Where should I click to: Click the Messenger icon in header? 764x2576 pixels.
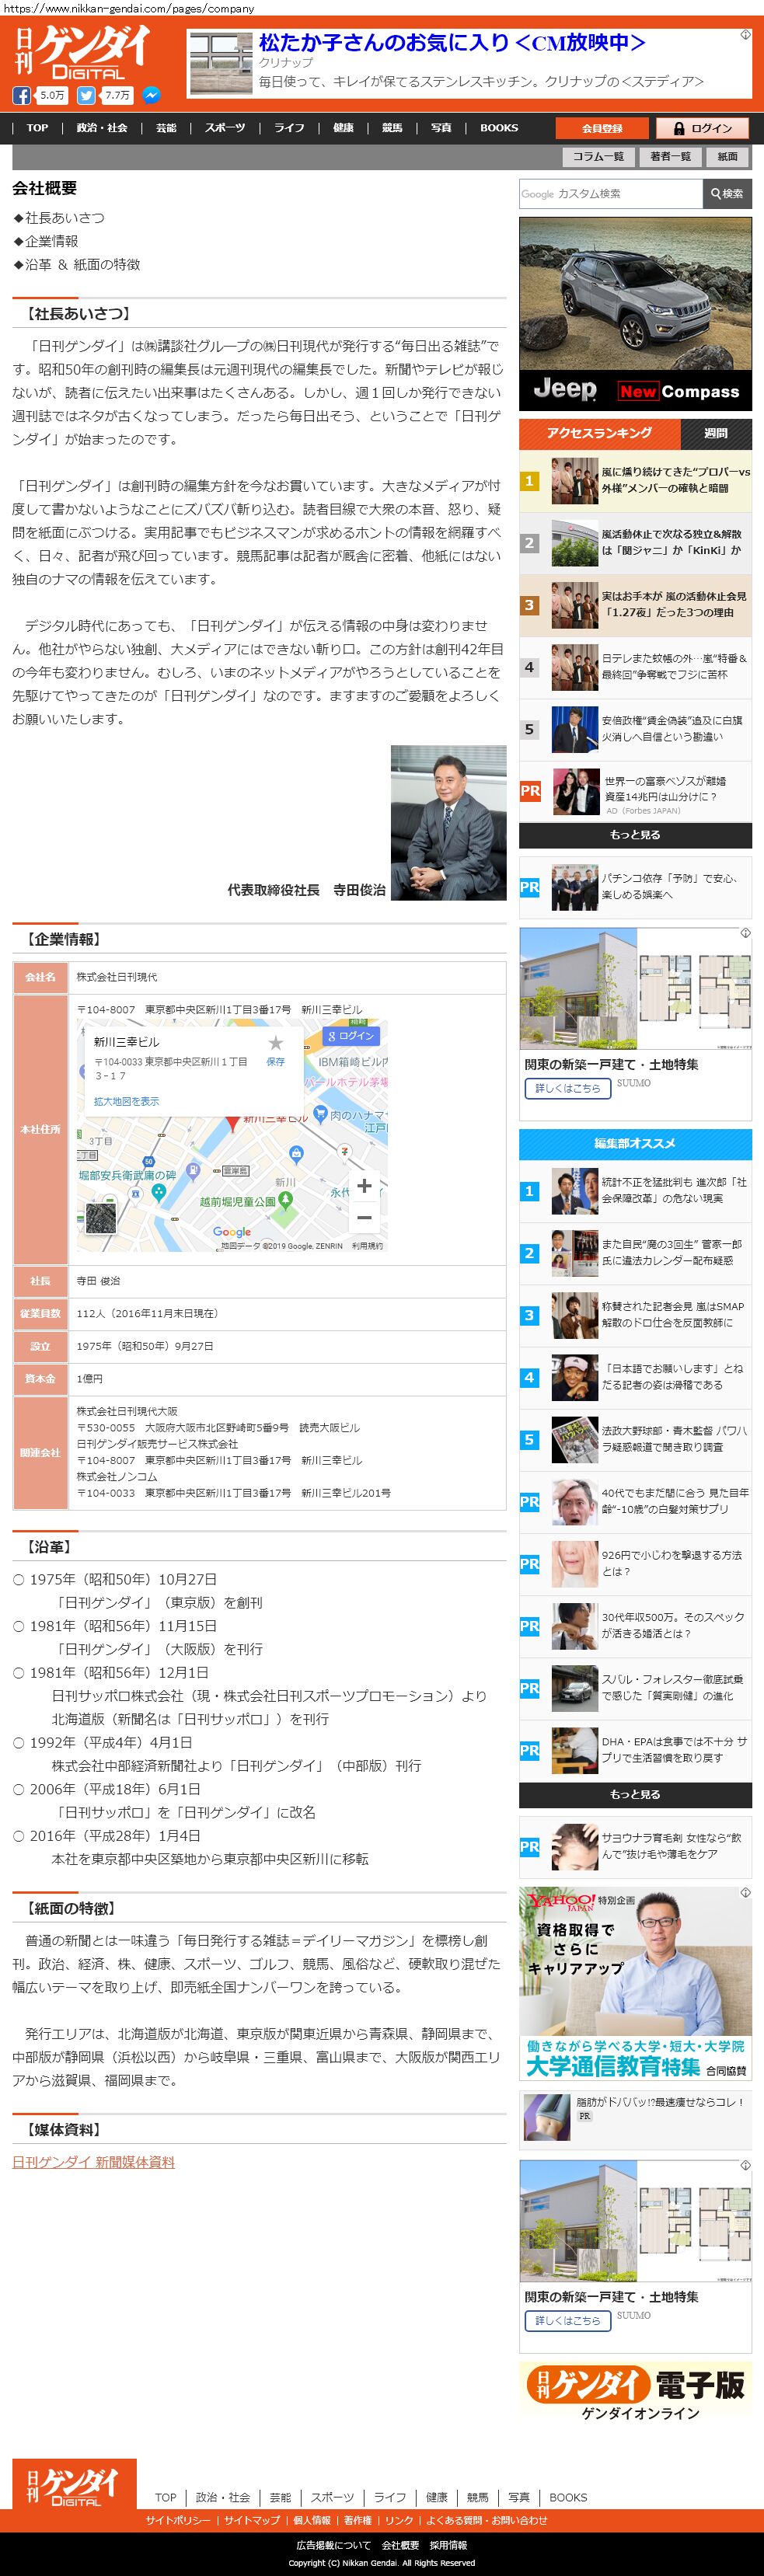coord(151,96)
